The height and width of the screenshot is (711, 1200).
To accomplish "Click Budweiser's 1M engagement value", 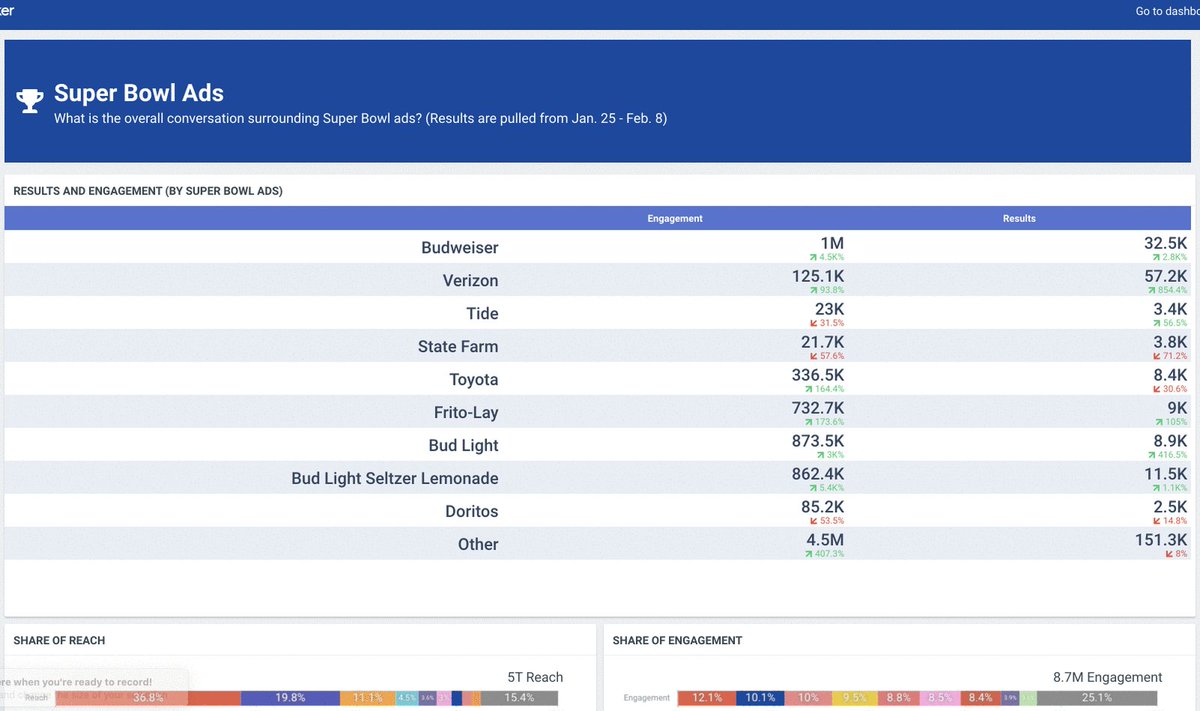I will [x=832, y=243].
